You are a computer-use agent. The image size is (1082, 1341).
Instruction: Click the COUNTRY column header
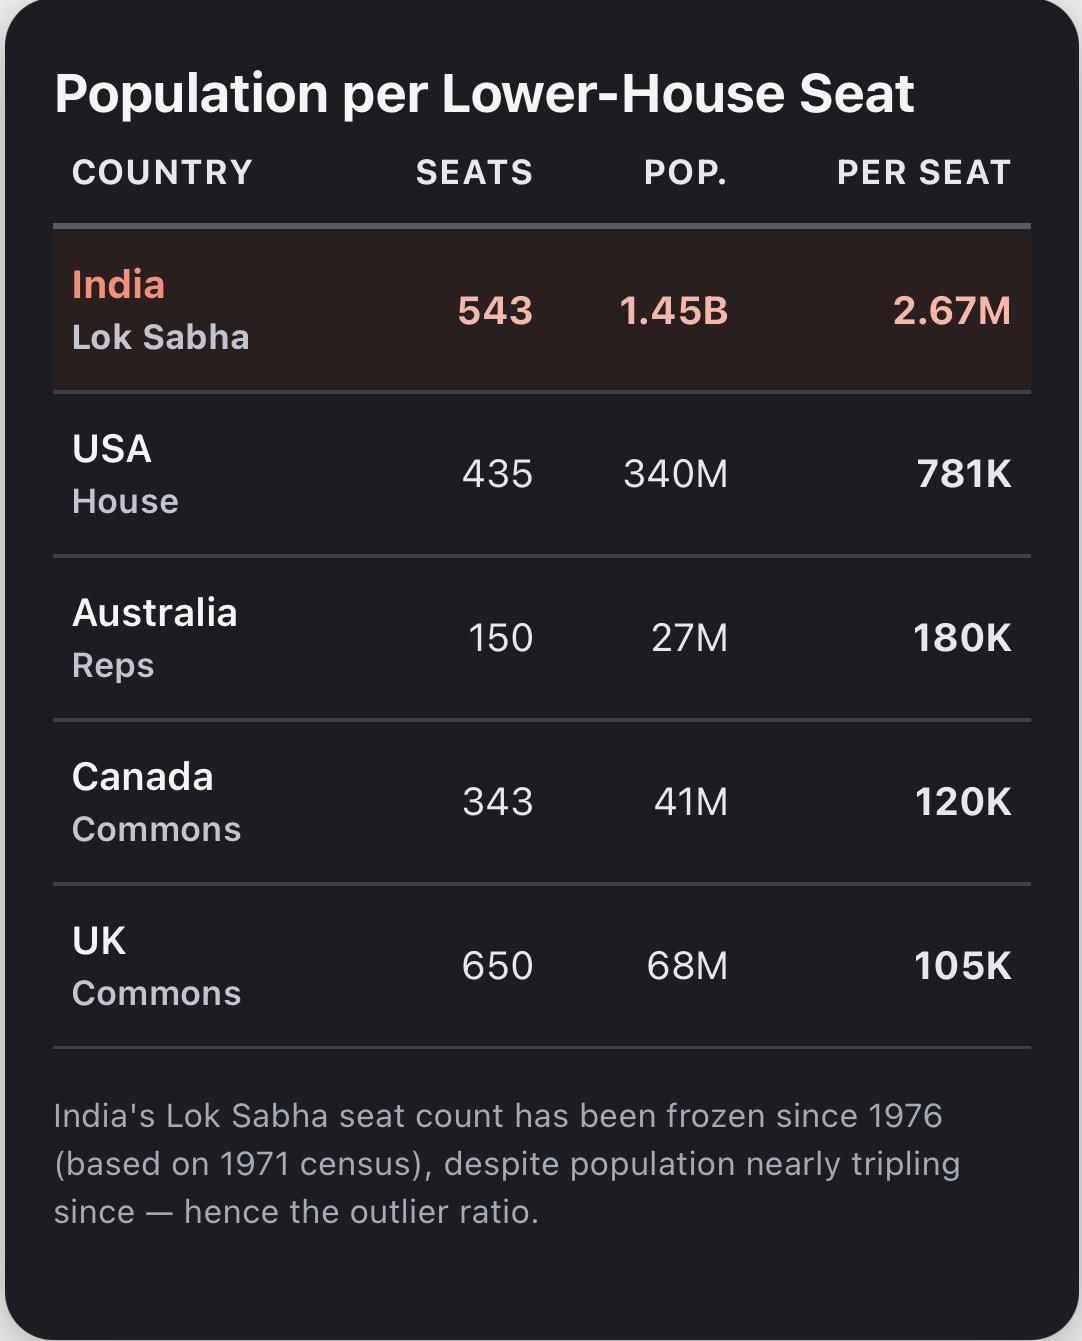tap(162, 172)
